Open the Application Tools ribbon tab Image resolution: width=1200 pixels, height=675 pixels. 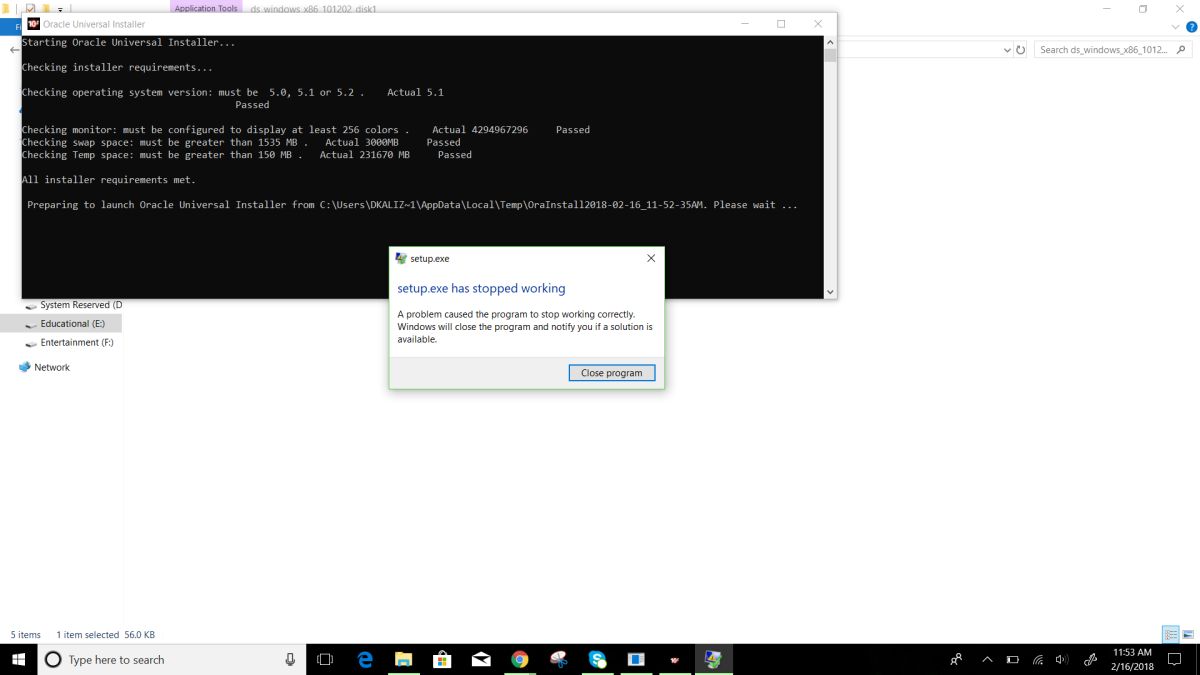[206, 8]
